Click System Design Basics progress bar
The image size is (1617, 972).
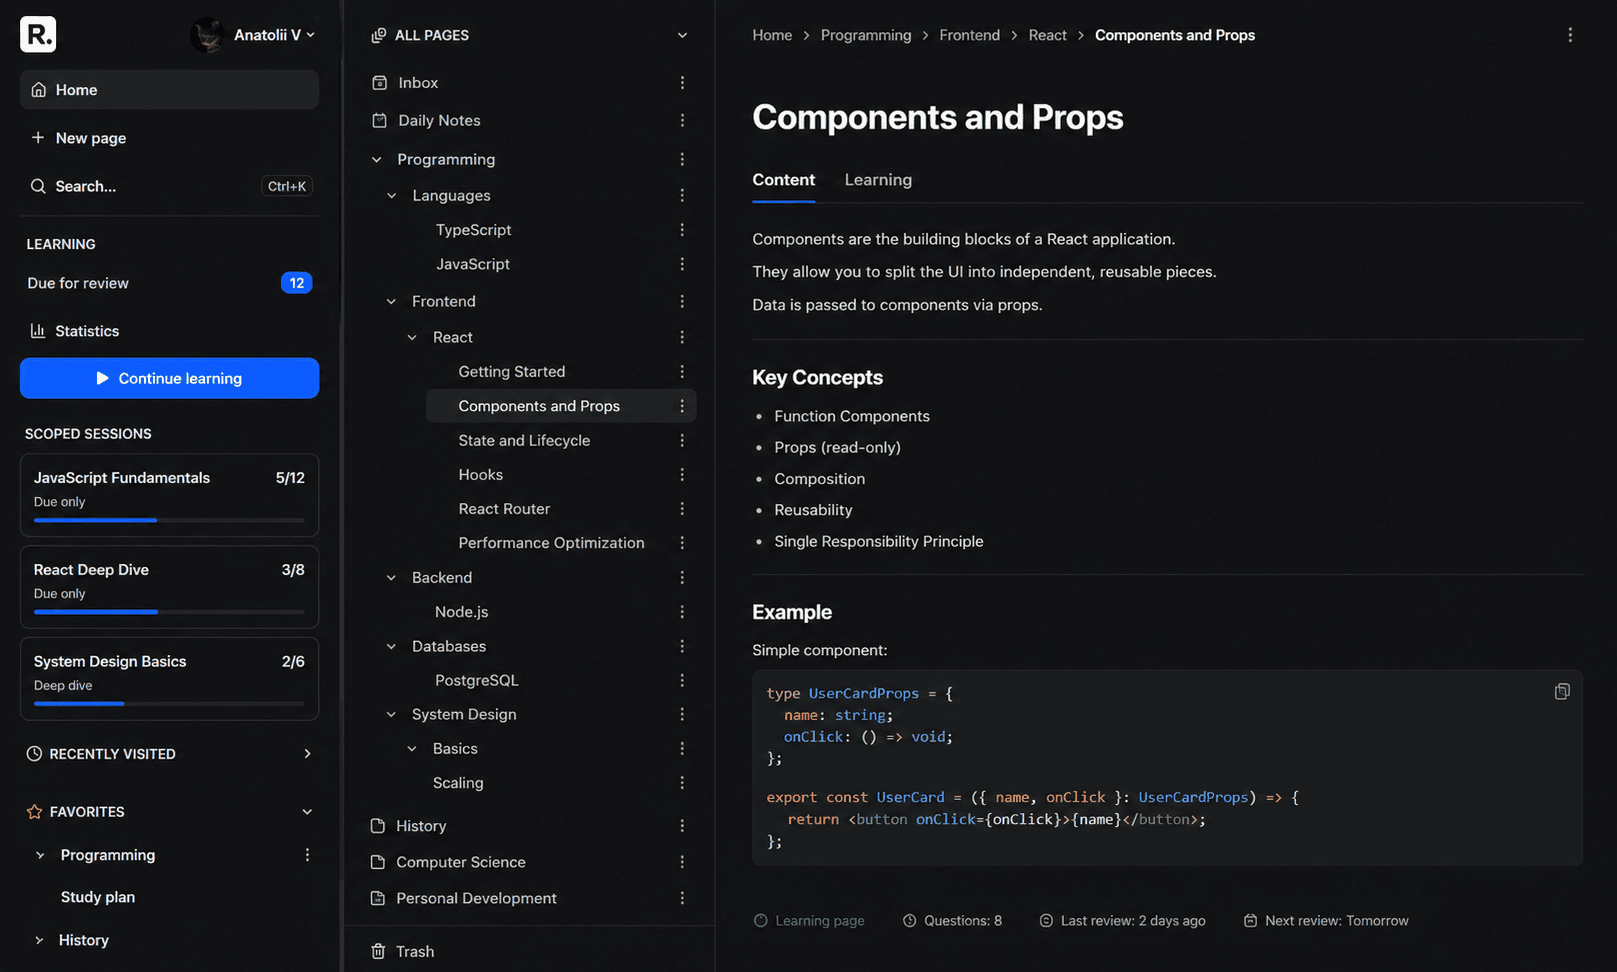[x=169, y=704]
